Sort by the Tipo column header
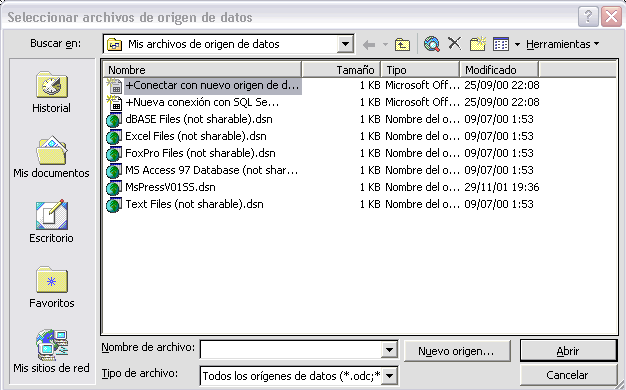The width and height of the screenshot is (626, 390). [420, 69]
